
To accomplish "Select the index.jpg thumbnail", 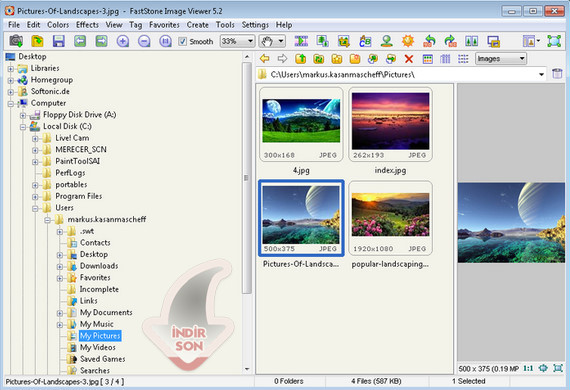I will point(390,130).
